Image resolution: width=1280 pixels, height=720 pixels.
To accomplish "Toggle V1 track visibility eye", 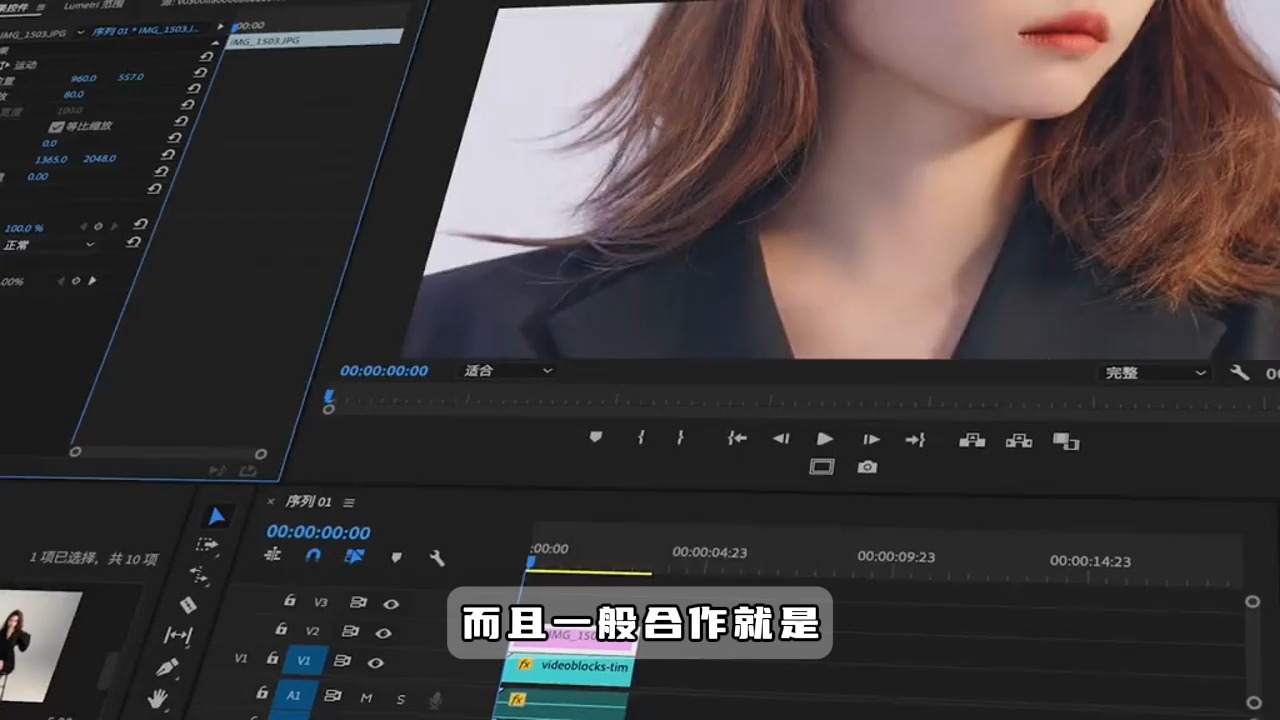I will click(375, 662).
